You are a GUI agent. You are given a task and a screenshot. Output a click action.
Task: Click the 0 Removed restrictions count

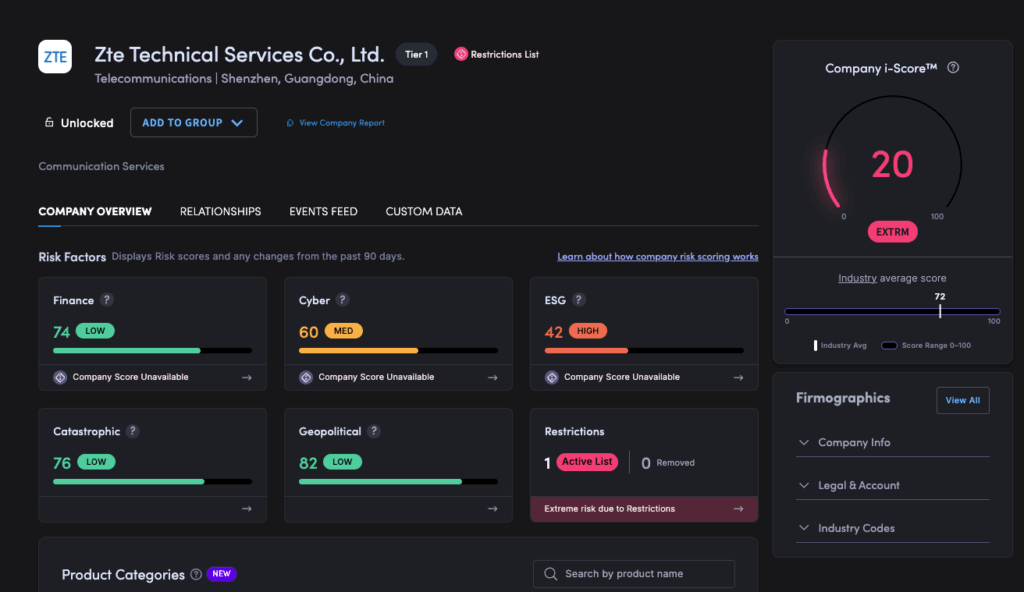(667, 463)
